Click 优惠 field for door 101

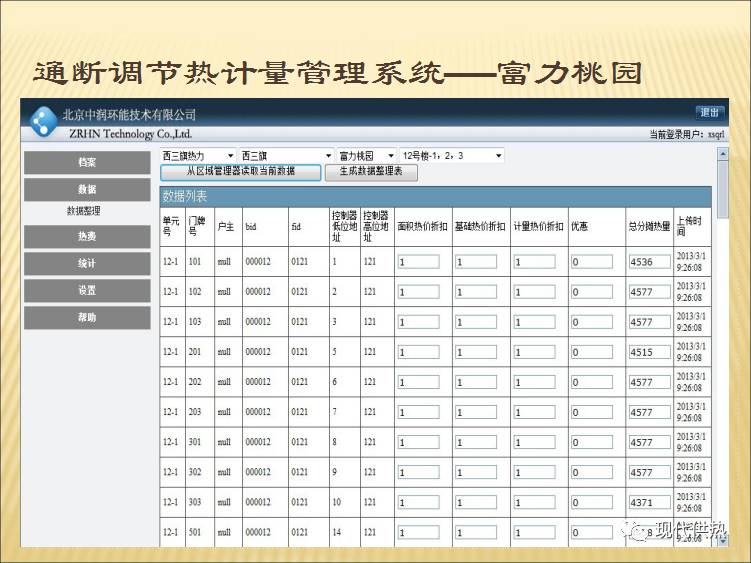592,262
